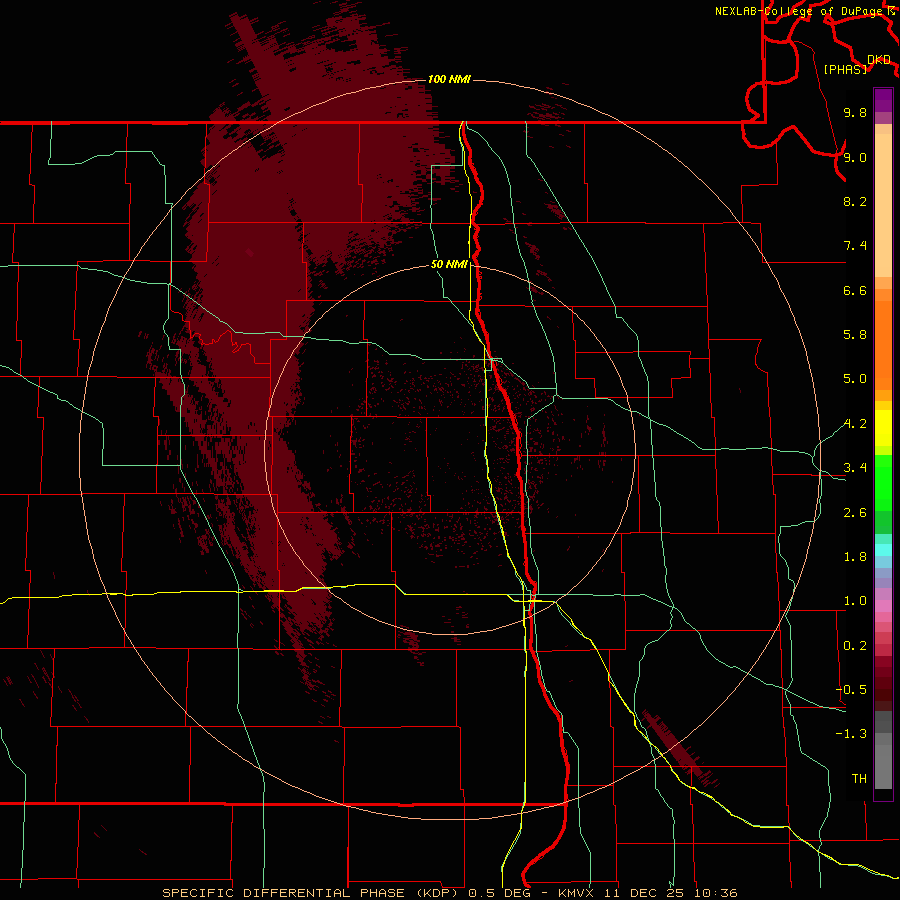This screenshot has width=900, height=900.
Task: Click the bright green color bar segment
Action: click(883, 483)
